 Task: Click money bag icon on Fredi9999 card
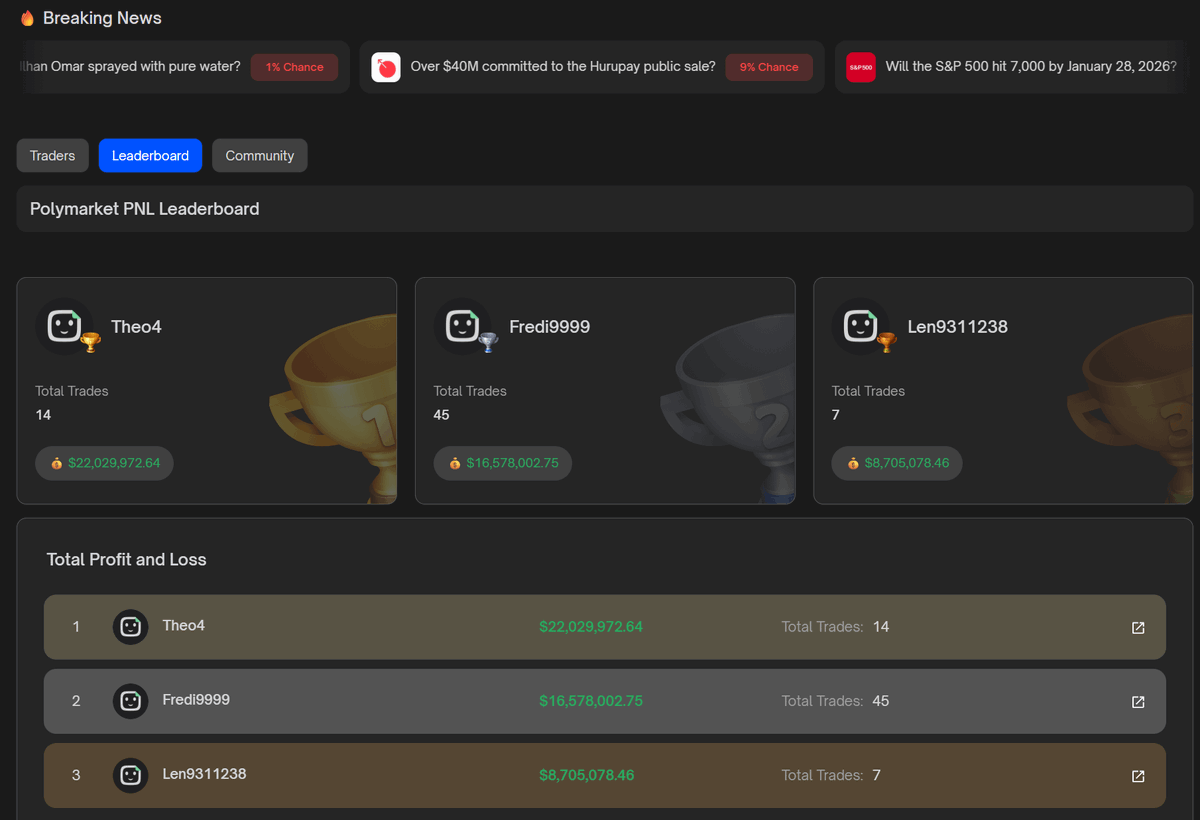tap(455, 463)
